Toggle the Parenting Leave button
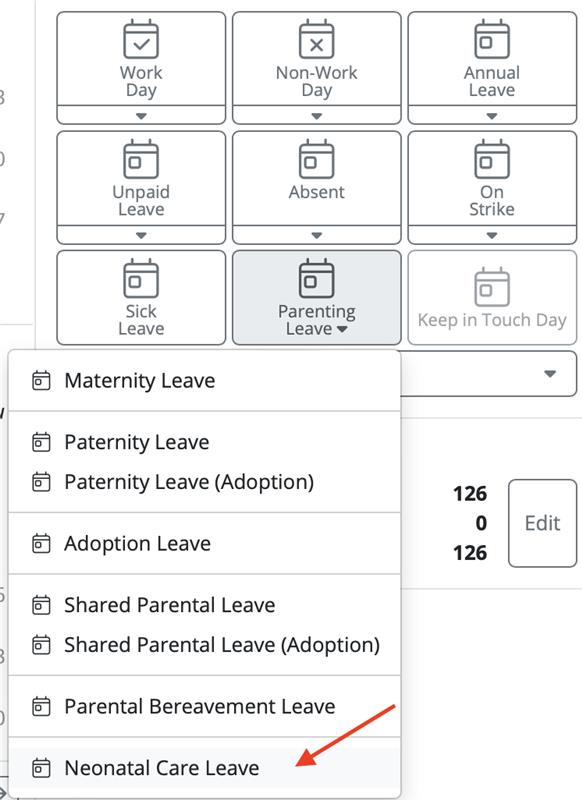The width and height of the screenshot is (582, 800). click(317, 297)
